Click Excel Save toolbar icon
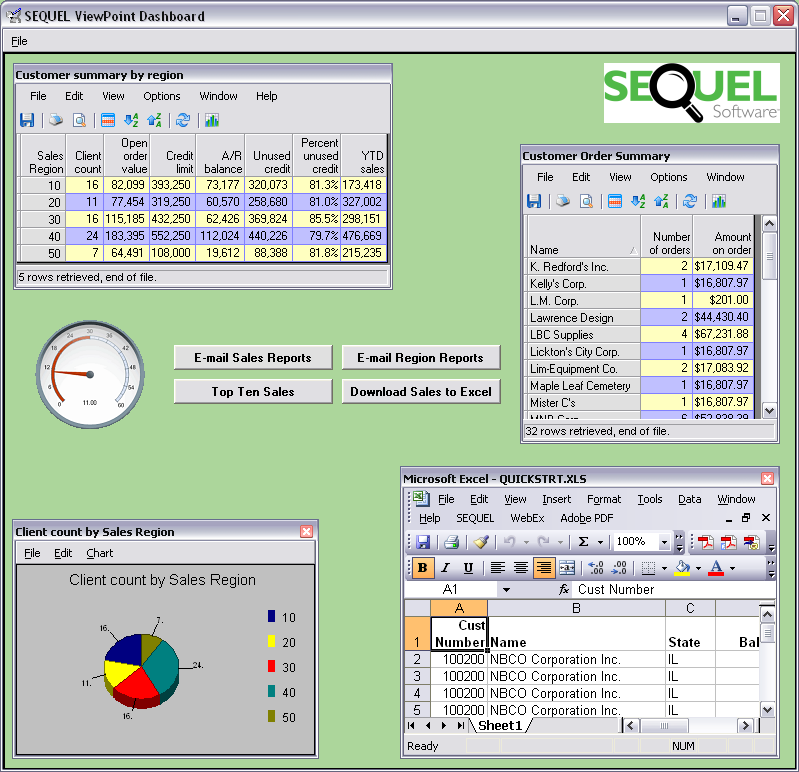Viewport: 799px width, 772px height. tap(423, 542)
